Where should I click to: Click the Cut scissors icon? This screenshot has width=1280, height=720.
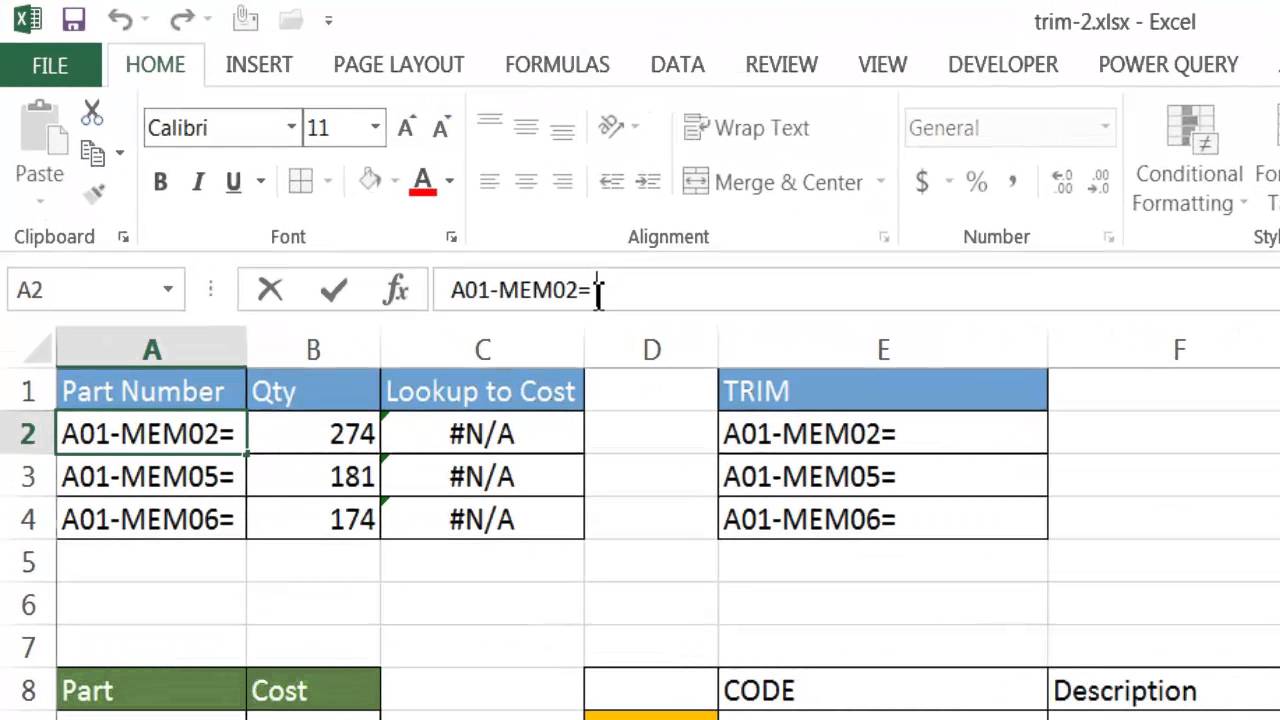pos(92,112)
